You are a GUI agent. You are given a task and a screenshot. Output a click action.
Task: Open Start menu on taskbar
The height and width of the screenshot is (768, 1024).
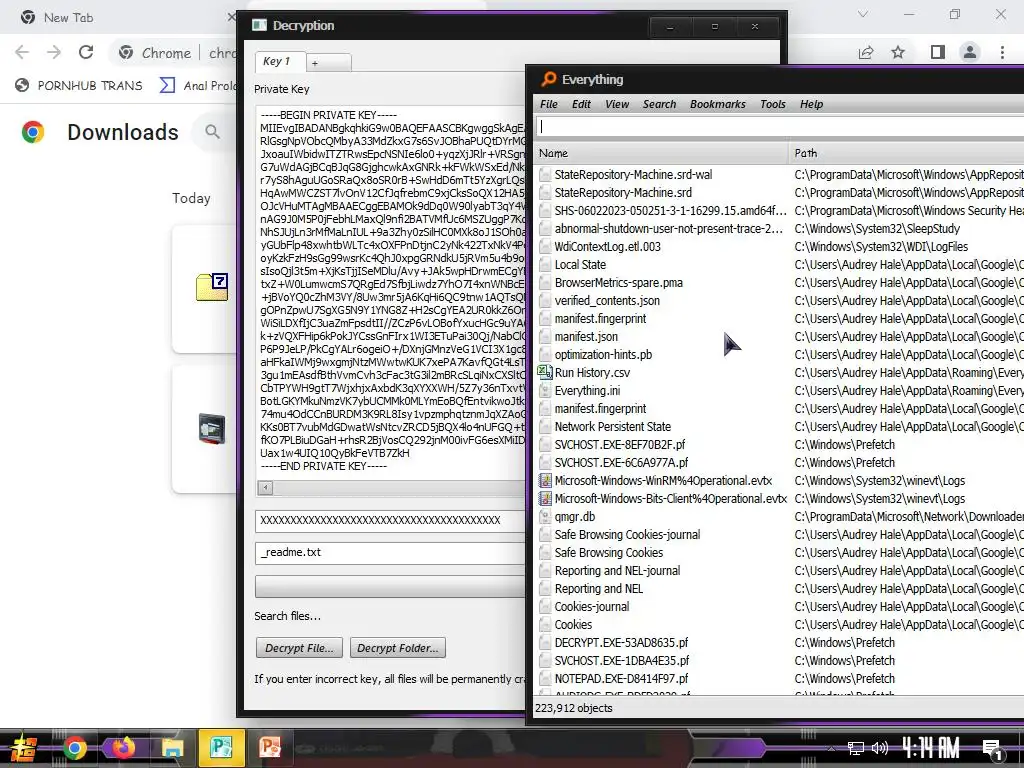tap(24, 748)
